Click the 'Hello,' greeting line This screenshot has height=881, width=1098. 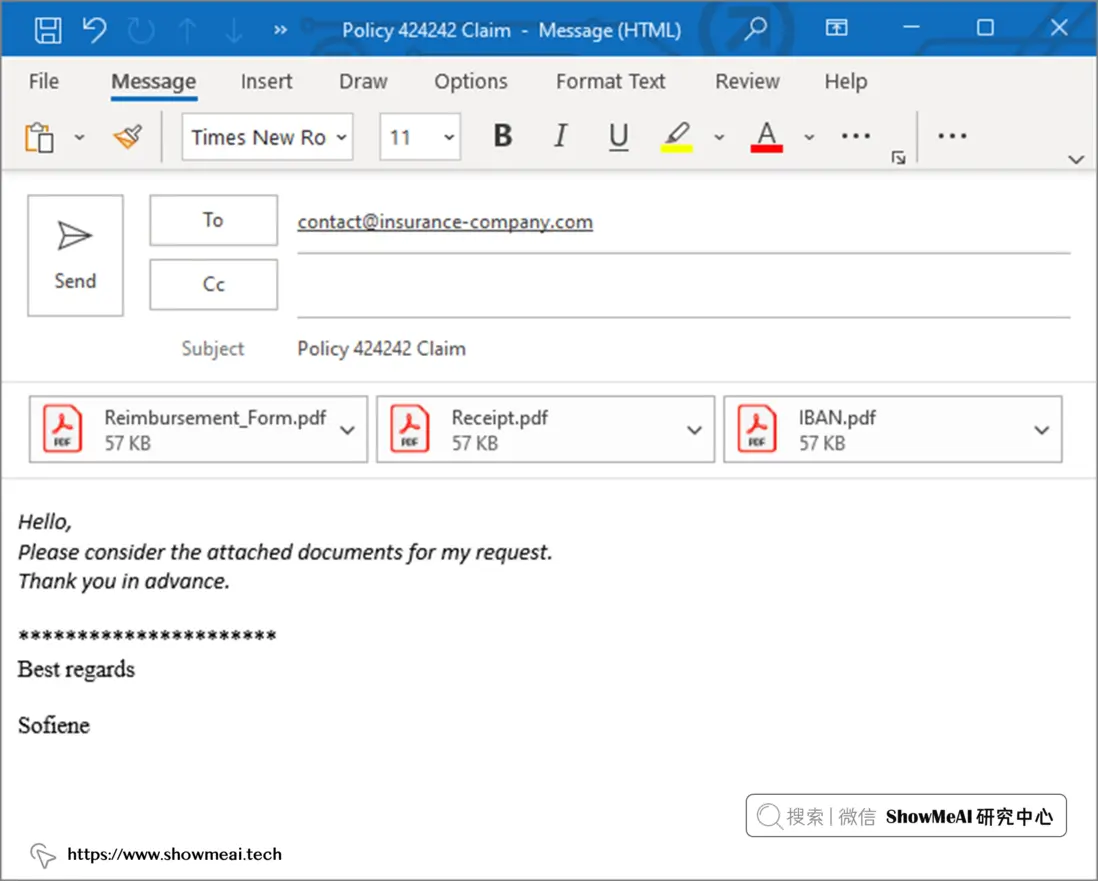pyautogui.click(x=45, y=522)
